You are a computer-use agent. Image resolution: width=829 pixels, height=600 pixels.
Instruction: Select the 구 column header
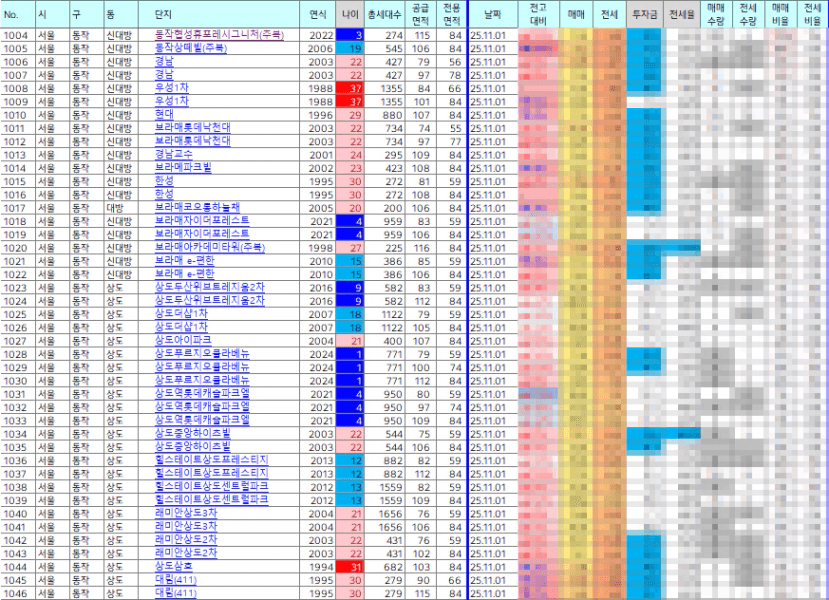click(86, 14)
